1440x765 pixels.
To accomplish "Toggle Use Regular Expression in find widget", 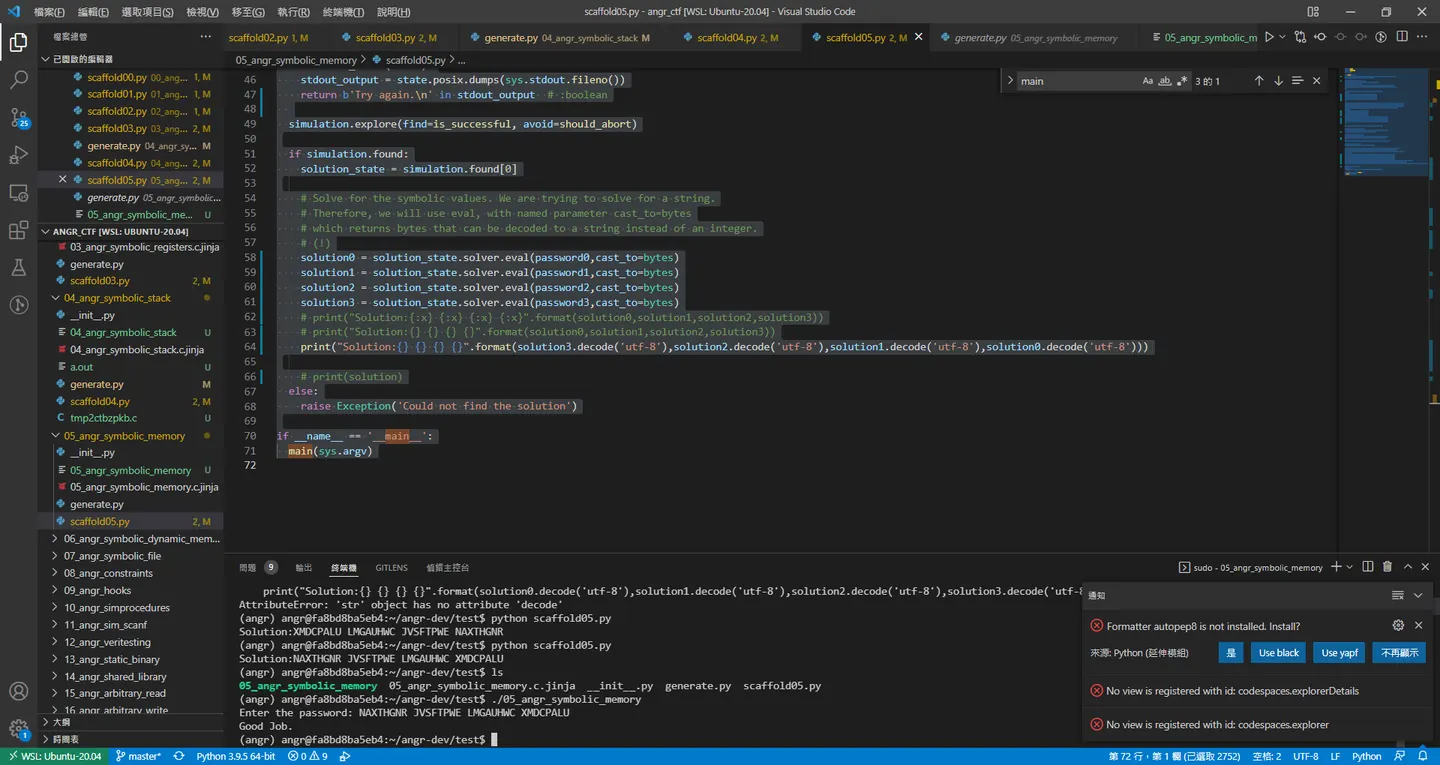I will tap(1182, 81).
